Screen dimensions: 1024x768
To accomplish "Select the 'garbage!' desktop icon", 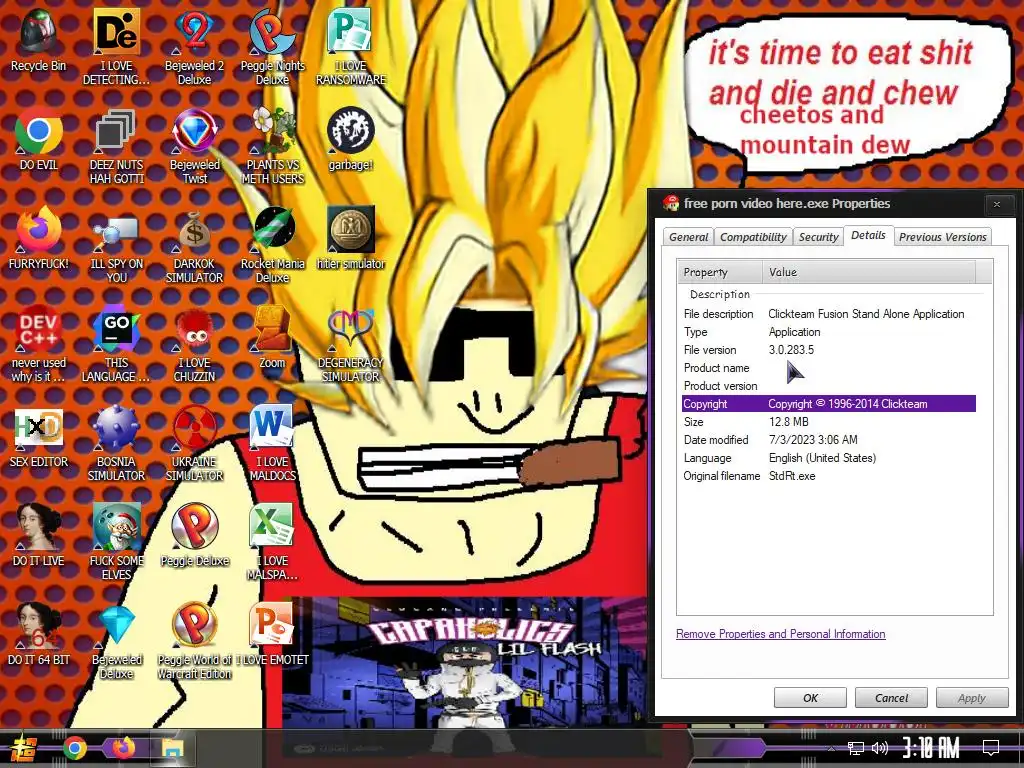I will tap(351, 139).
